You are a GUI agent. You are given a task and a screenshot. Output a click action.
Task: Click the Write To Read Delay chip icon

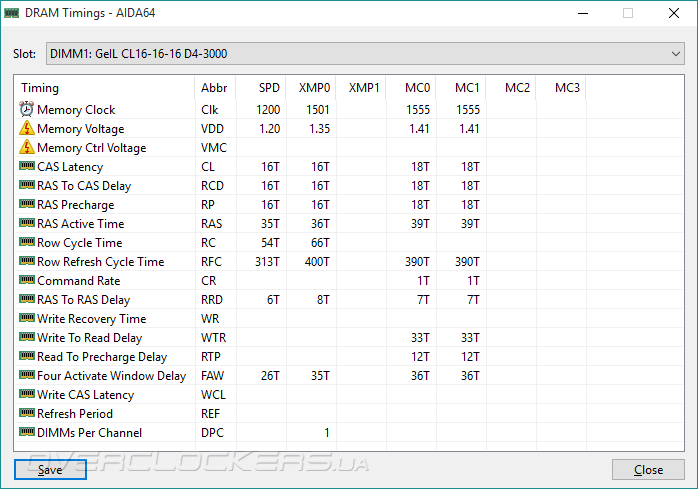[27, 337]
